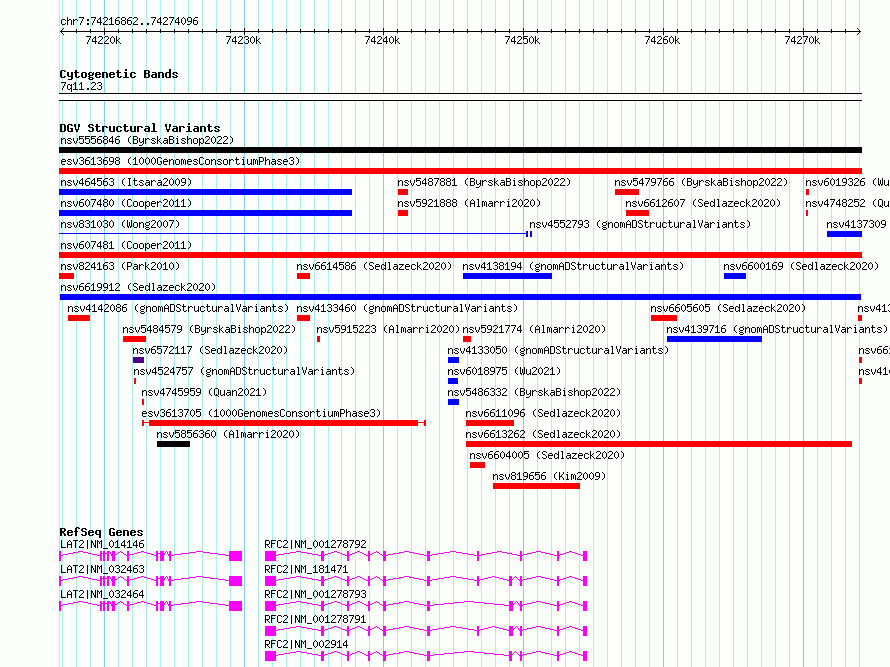Select the RFC2|NM_002914 transcript label
Screen dimensions: 890x667
click(x=307, y=644)
